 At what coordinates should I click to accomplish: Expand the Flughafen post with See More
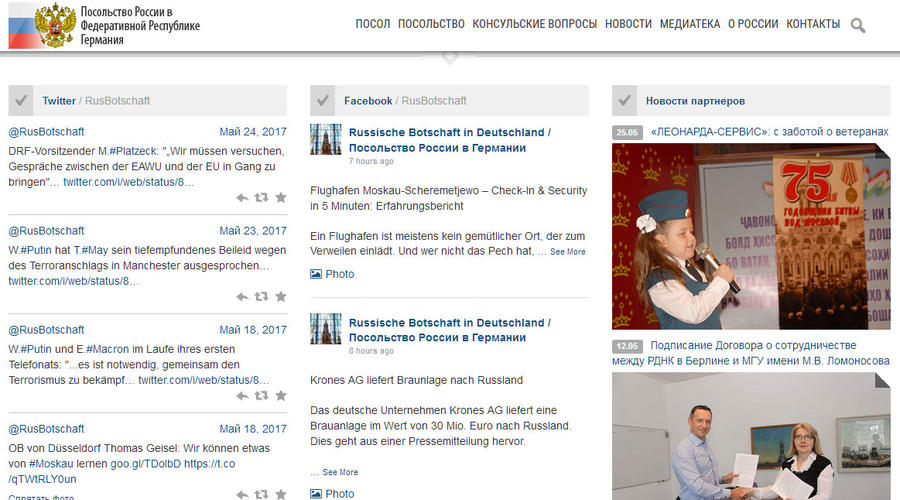coord(567,252)
